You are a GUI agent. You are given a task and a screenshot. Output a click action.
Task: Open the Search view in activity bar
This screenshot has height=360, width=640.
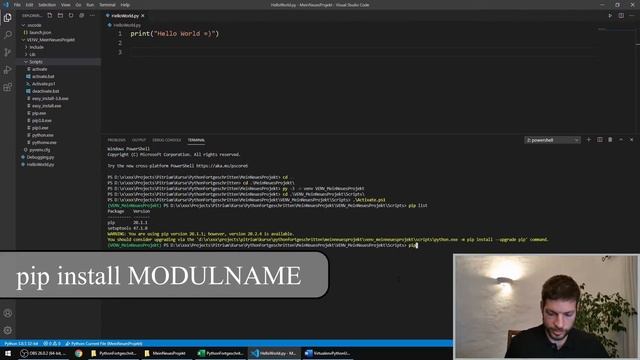click(x=7, y=35)
